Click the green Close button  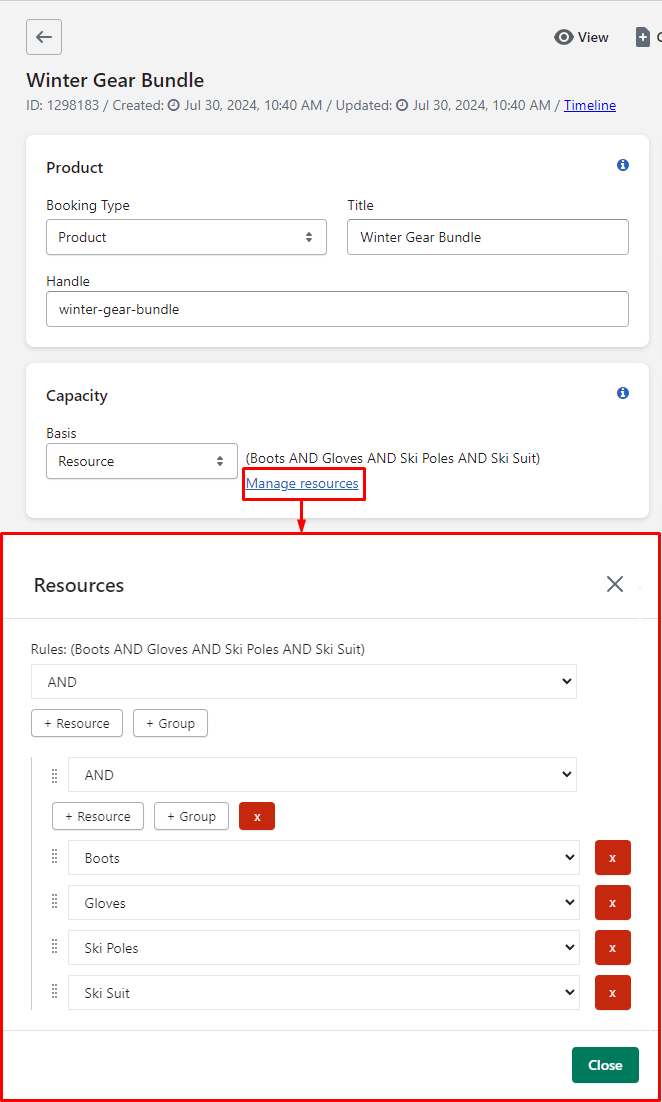click(605, 1065)
